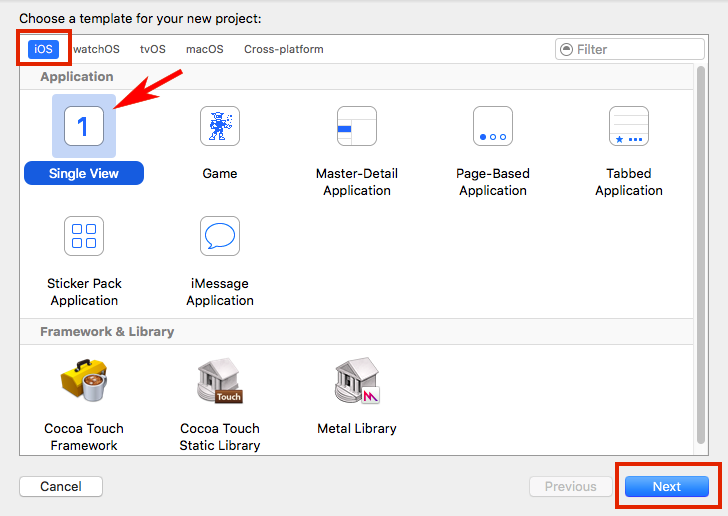The width and height of the screenshot is (728, 516).
Task: Choose the Cocoa Touch Static Library icon
Action: point(220,380)
